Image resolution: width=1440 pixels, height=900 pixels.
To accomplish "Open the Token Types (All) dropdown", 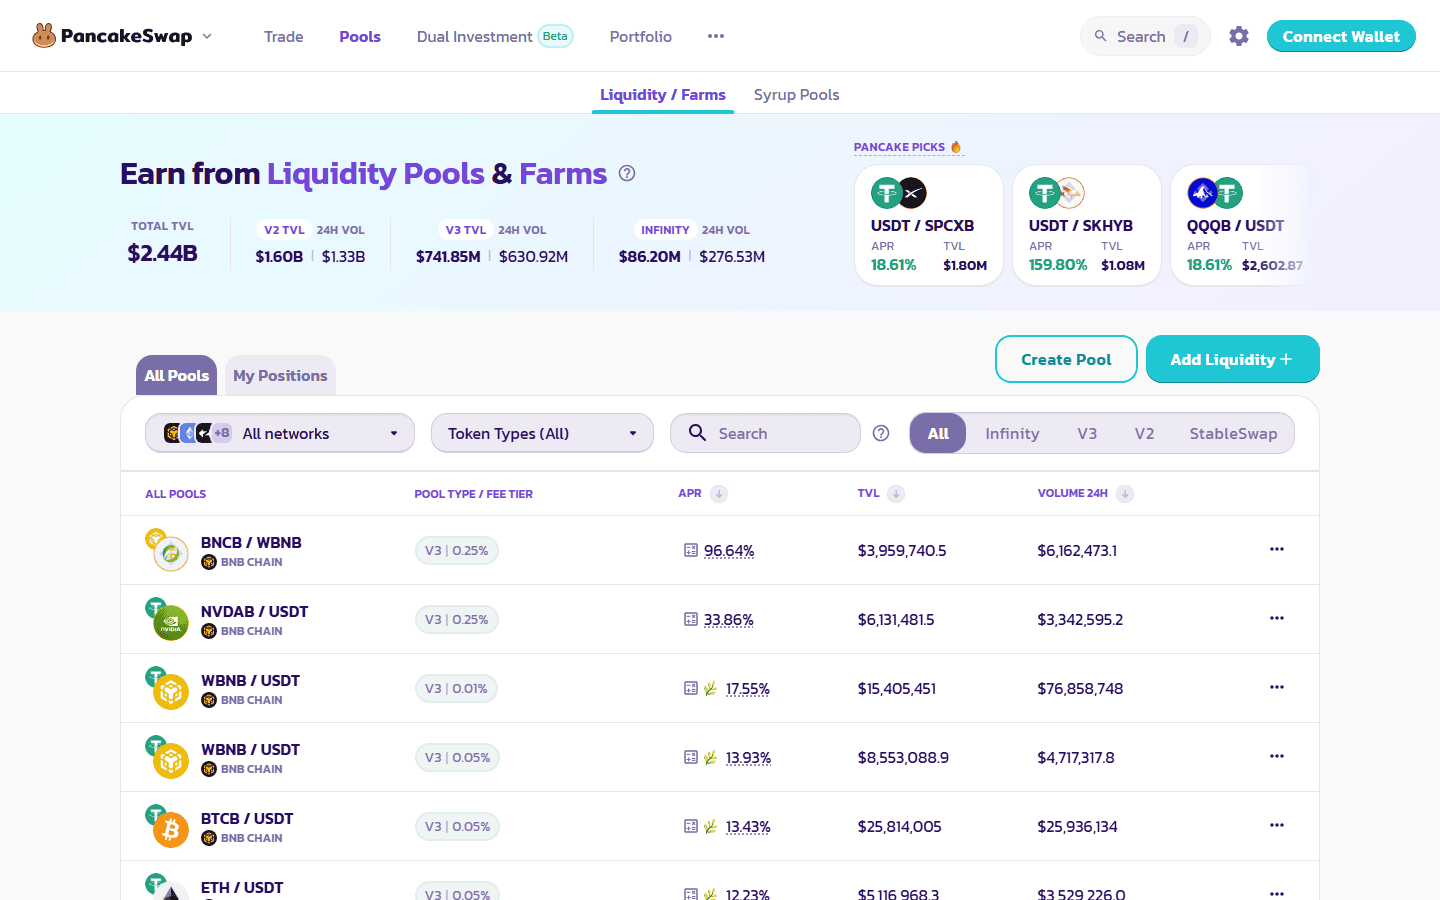I will 542,433.
